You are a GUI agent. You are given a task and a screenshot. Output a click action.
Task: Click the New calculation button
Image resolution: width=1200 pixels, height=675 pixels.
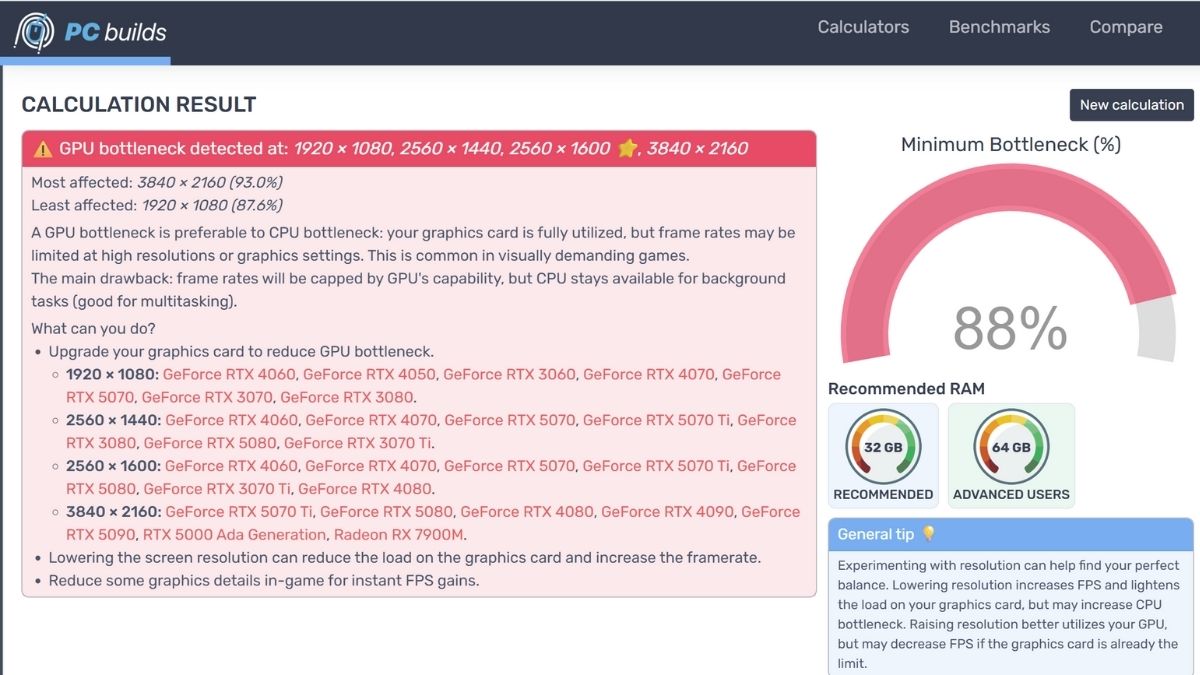[1131, 105]
